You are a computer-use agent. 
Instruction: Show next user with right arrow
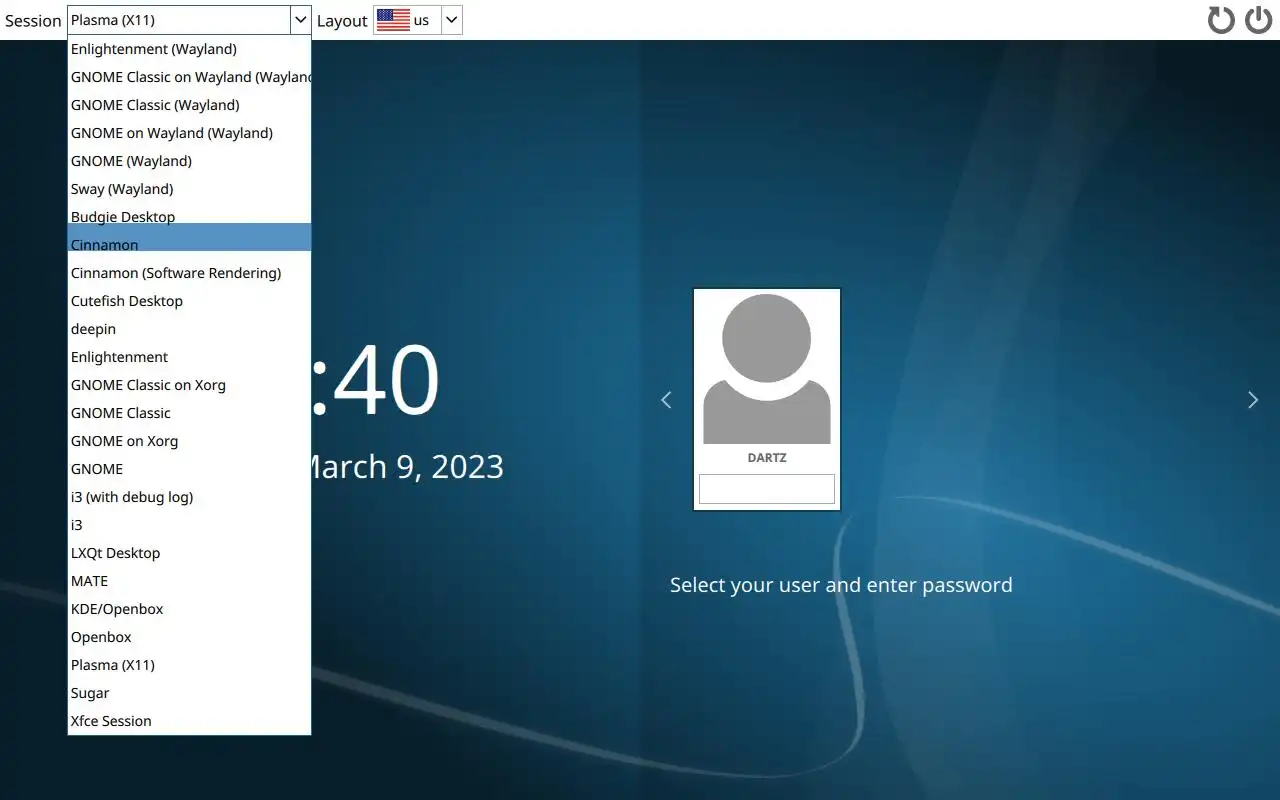1253,400
